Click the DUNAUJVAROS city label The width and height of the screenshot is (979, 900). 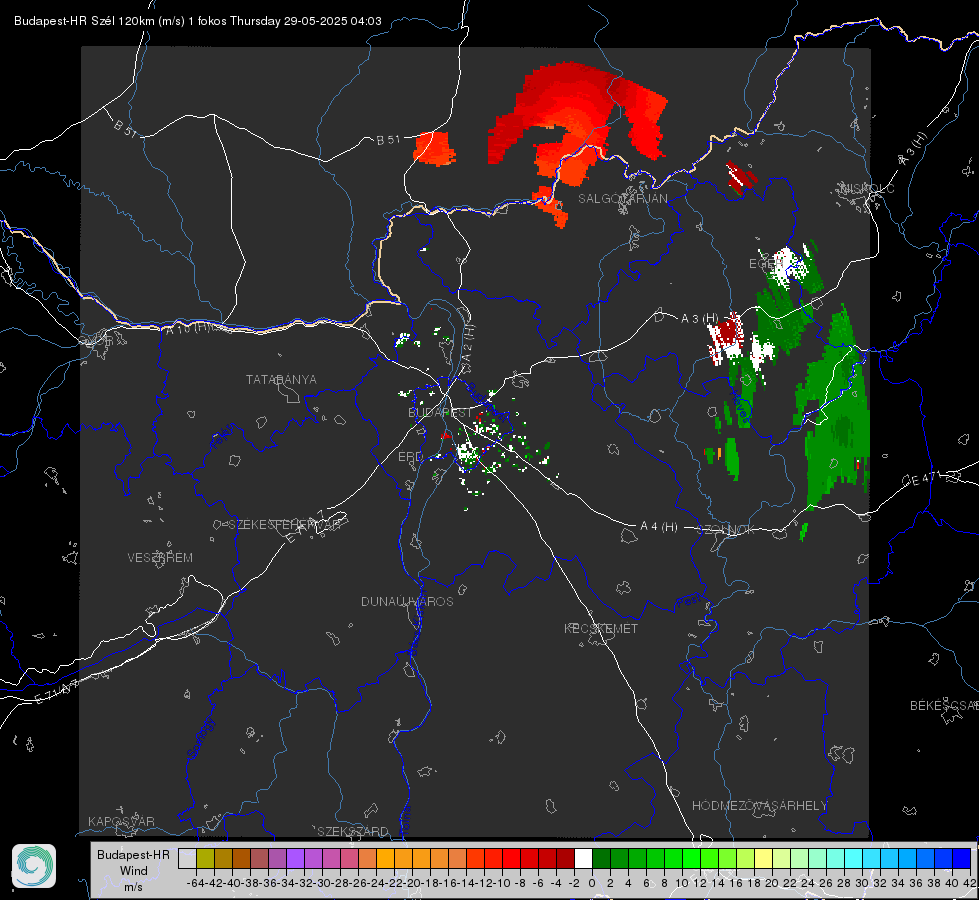407,601
